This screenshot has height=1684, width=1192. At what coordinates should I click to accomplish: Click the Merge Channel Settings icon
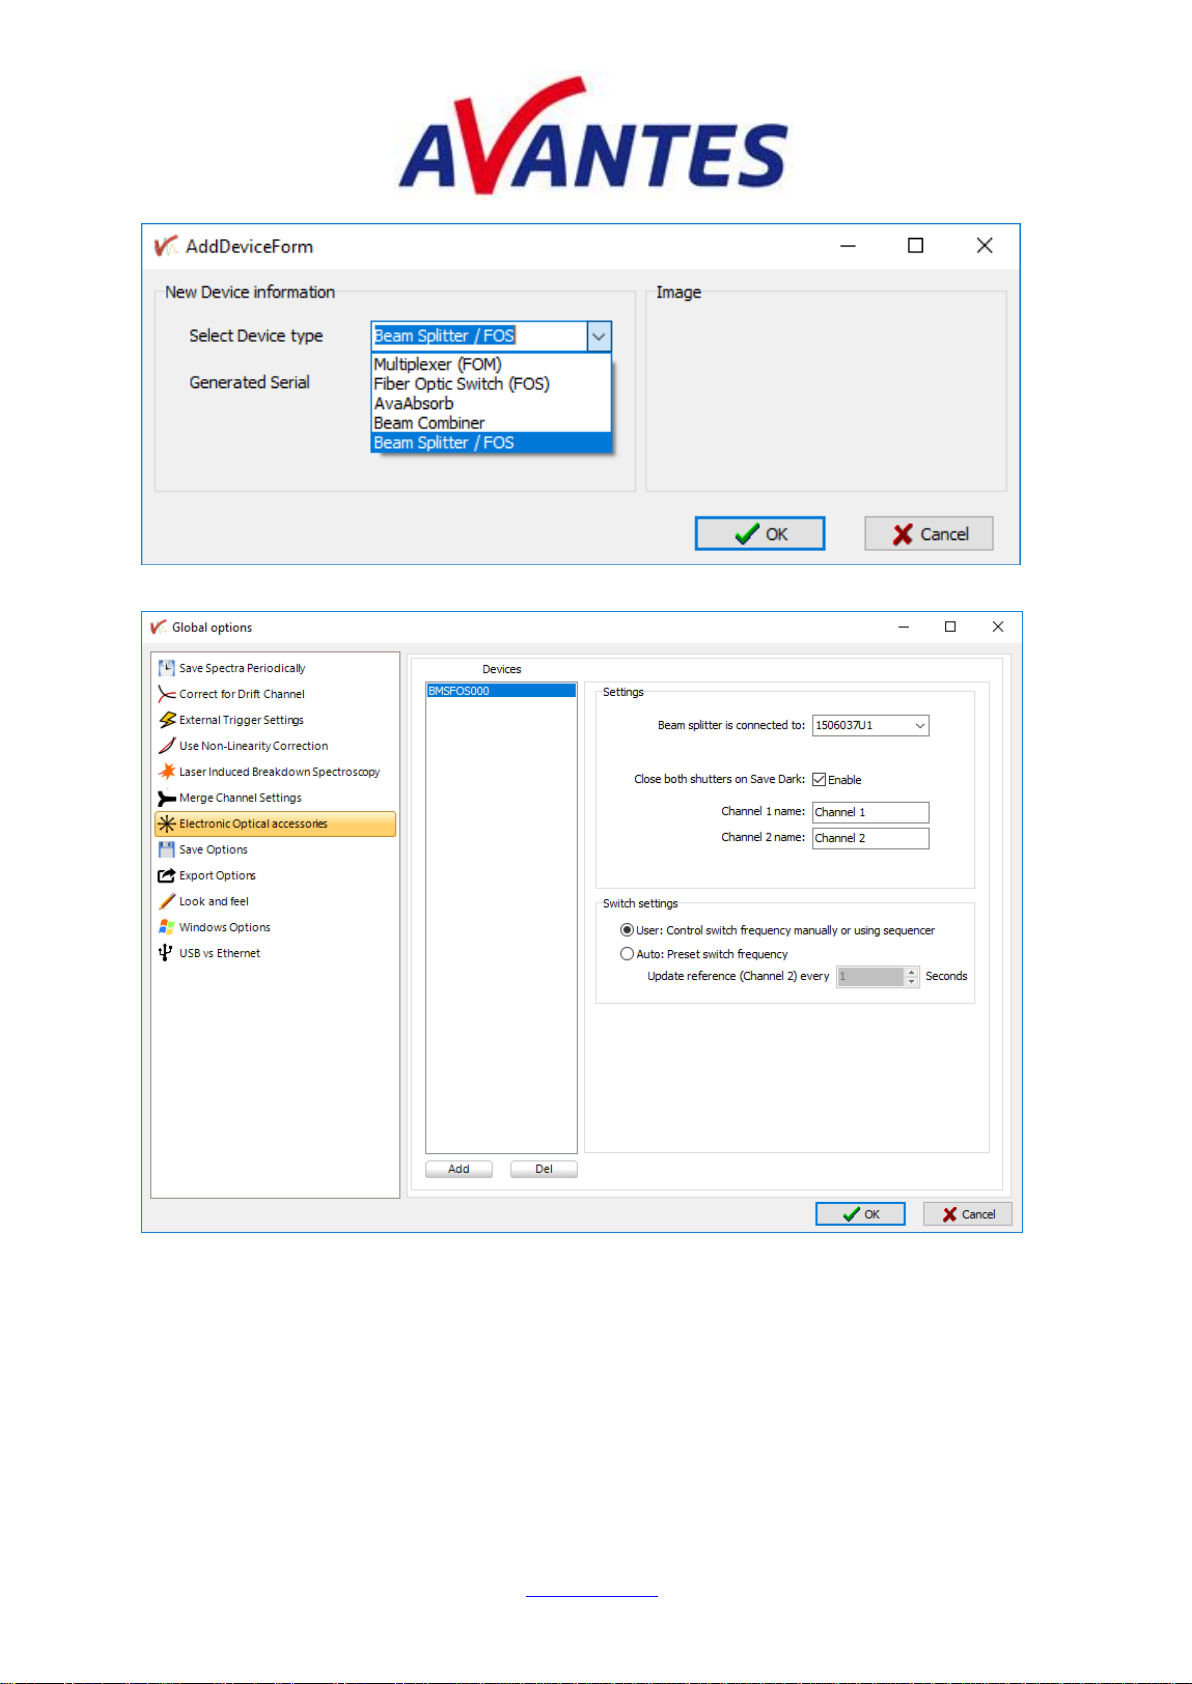(167, 798)
